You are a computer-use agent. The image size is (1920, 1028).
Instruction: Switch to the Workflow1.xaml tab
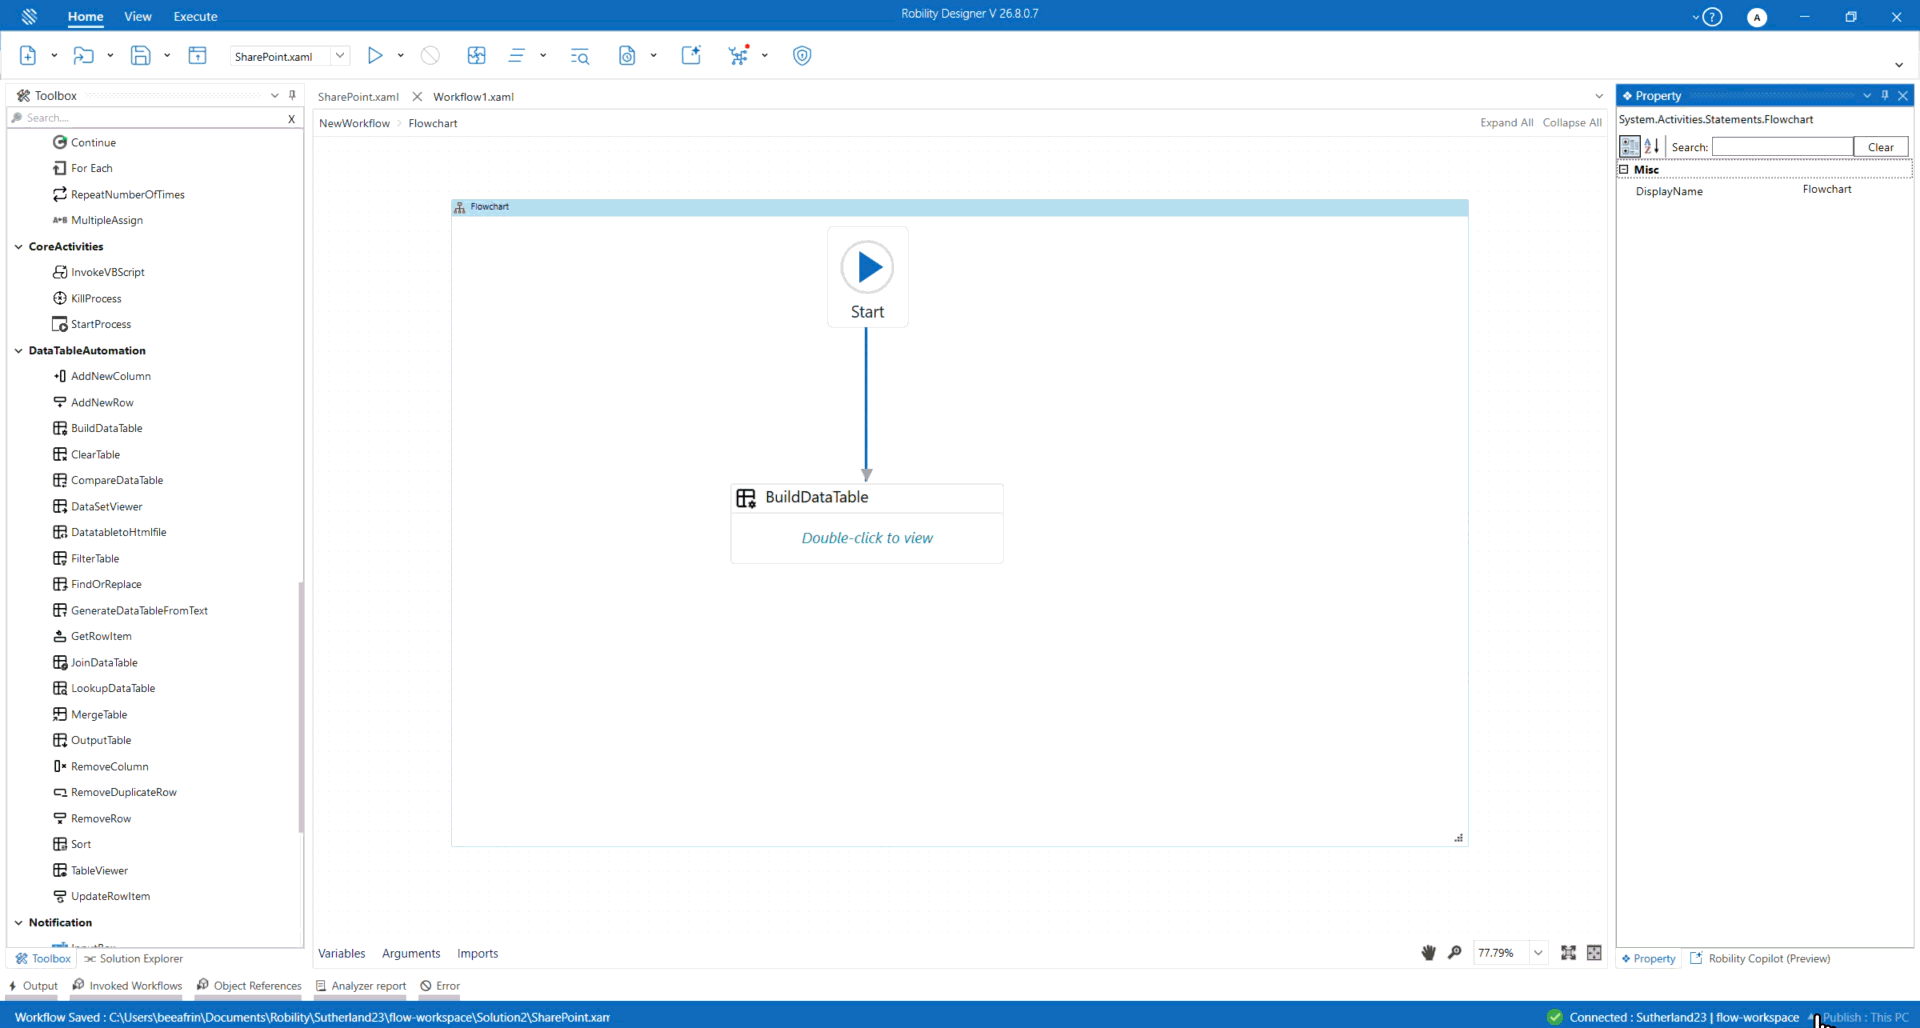pyautogui.click(x=473, y=97)
